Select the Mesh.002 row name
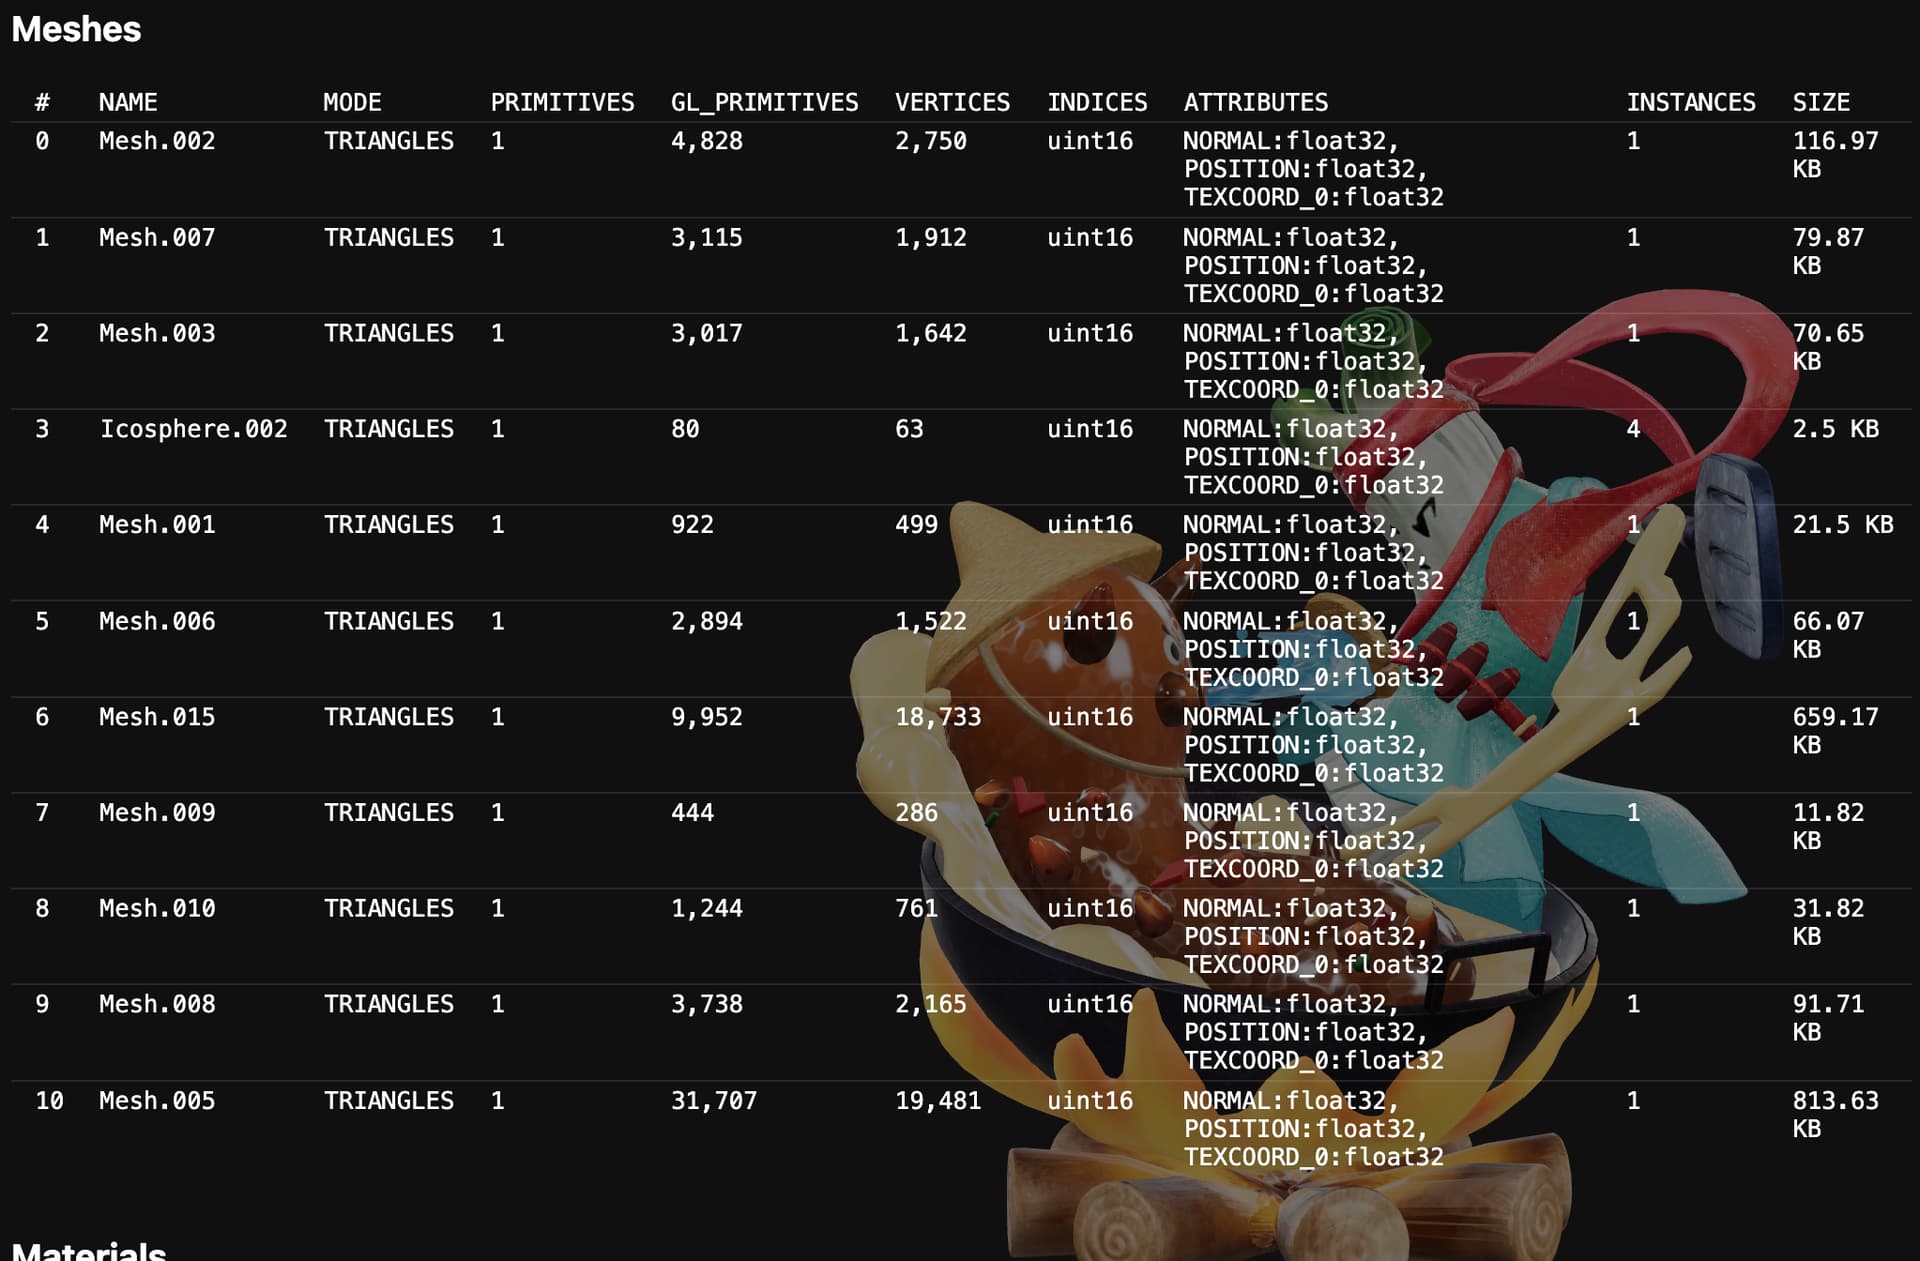1920x1261 pixels. point(157,141)
